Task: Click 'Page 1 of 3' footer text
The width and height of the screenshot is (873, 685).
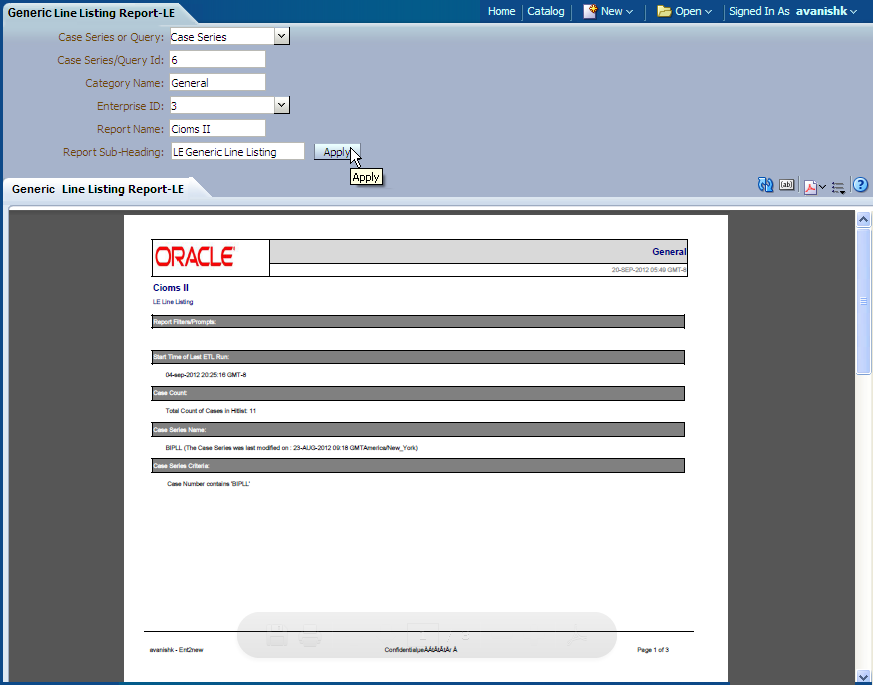Action: pos(653,650)
